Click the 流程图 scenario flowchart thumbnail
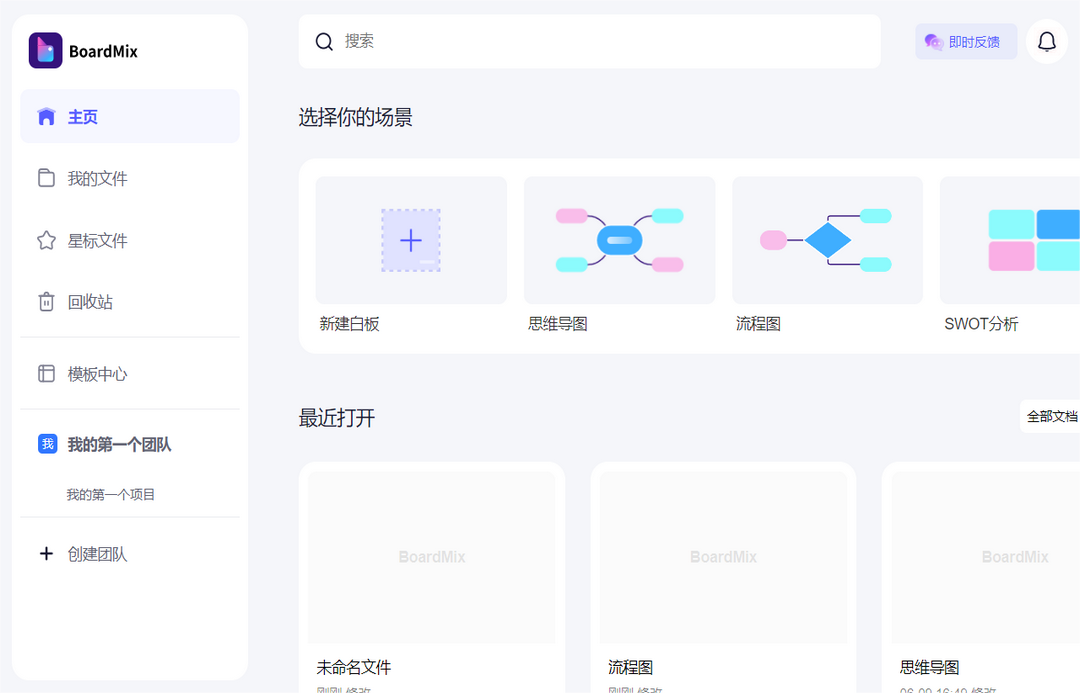Viewport: 1080px width, 693px height. coord(827,240)
